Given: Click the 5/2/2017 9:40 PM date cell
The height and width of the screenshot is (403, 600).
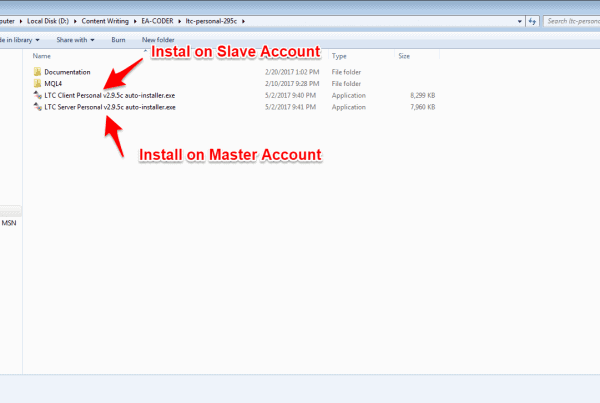Looking at the screenshot, I should click(x=290, y=95).
